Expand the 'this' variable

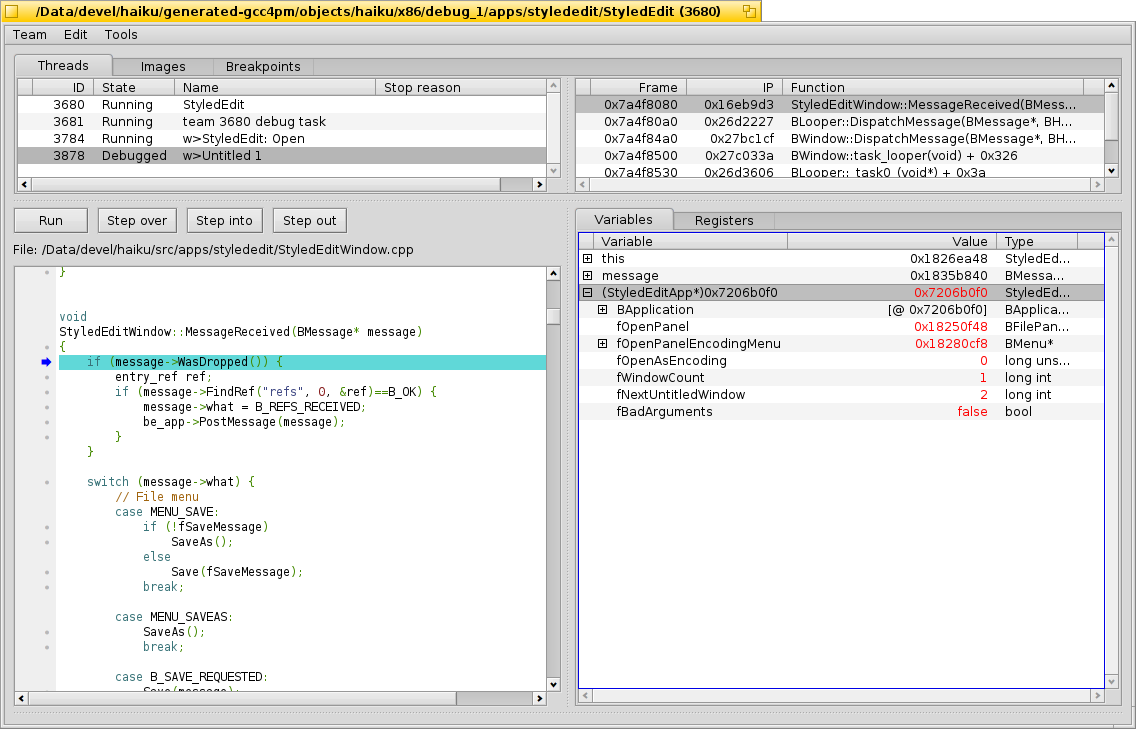(588, 259)
